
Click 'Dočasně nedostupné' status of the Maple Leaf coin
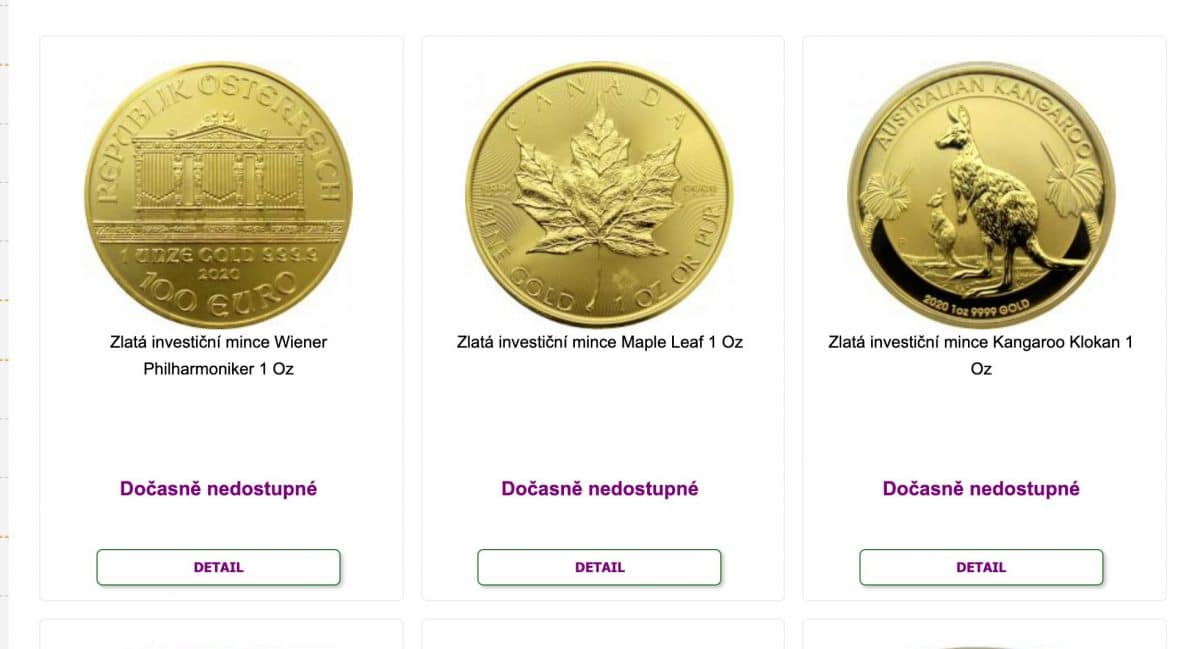coord(599,489)
